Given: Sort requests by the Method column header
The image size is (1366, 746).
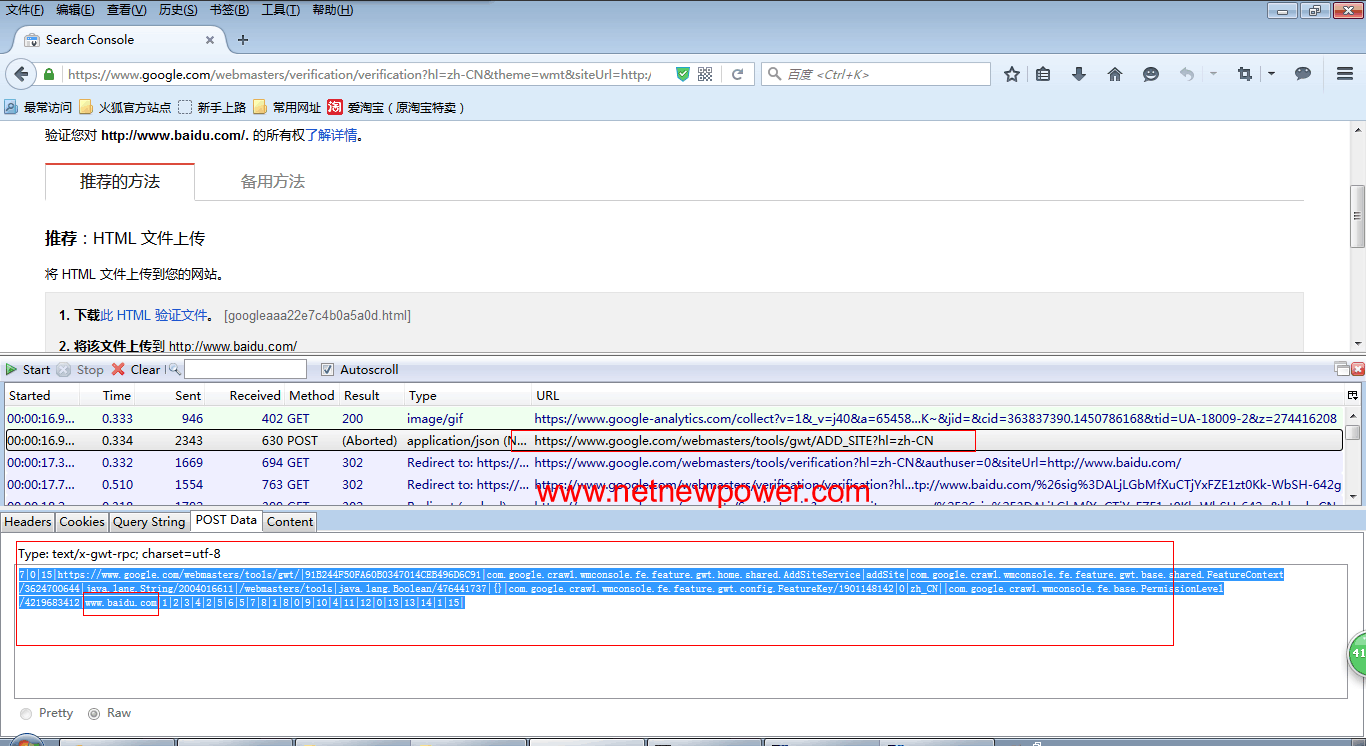Looking at the screenshot, I should coord(311,395).
